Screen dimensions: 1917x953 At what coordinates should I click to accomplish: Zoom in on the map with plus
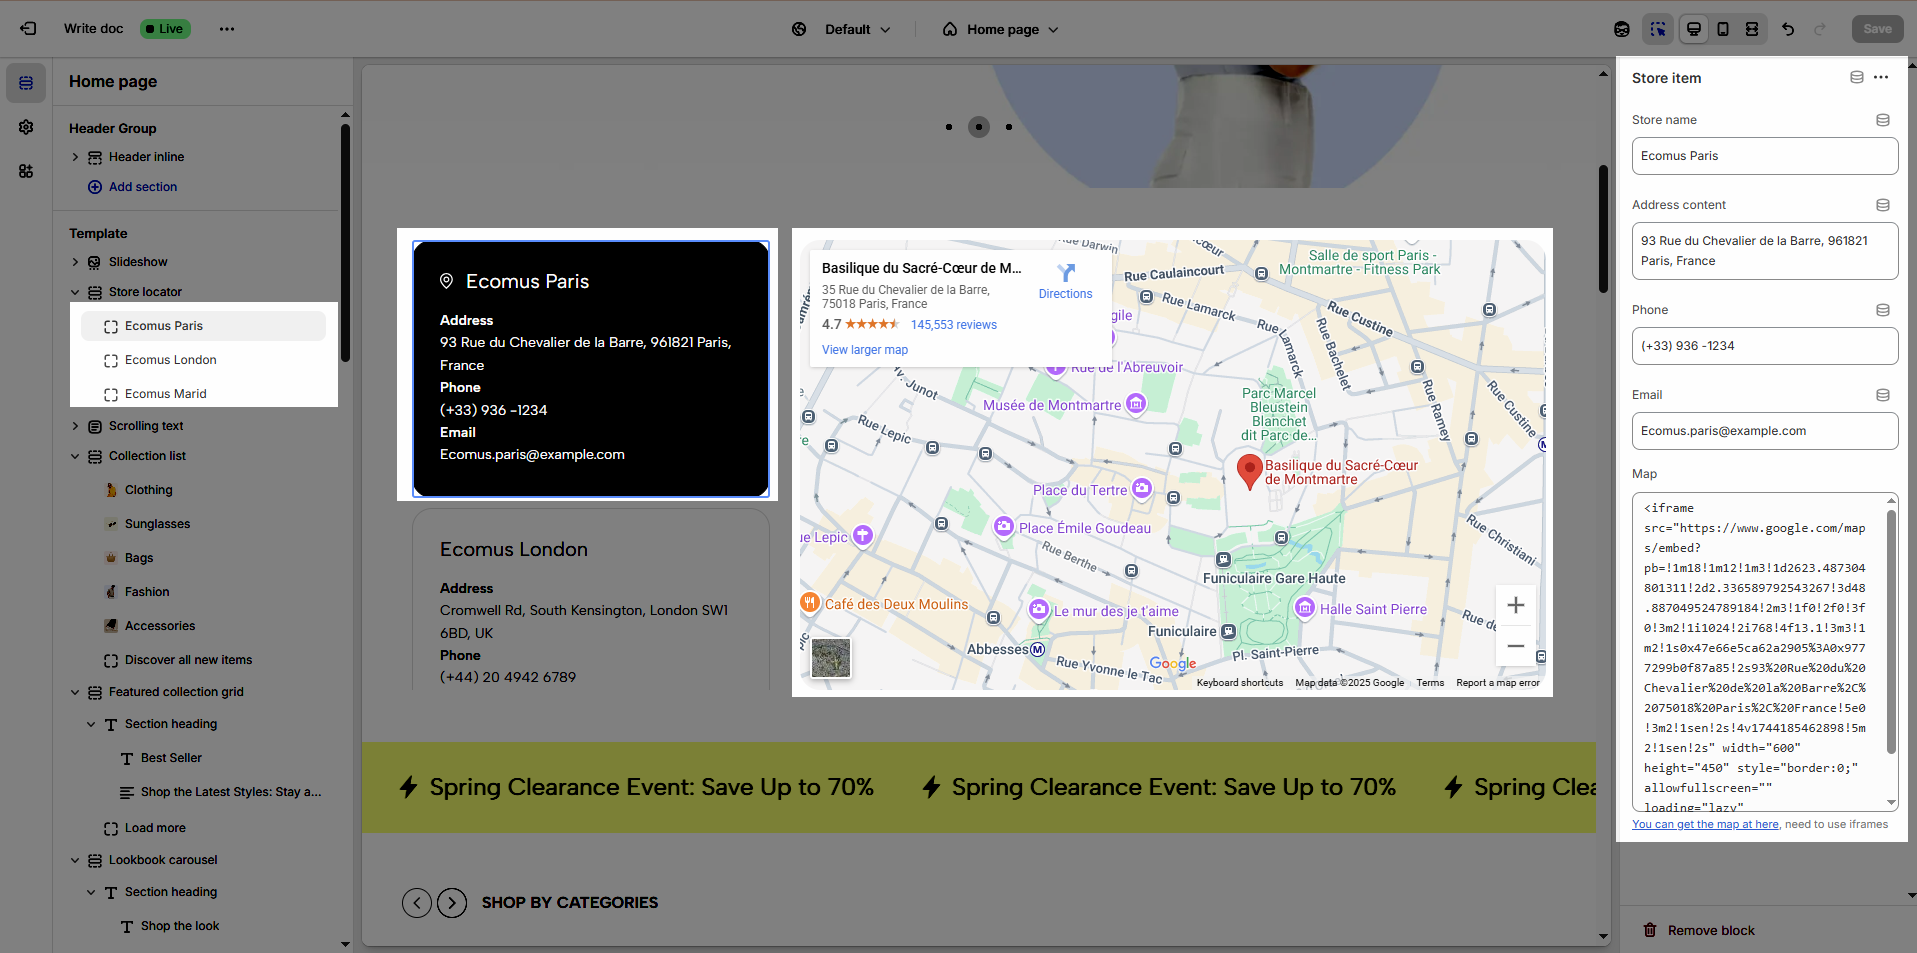(1516, 605)
